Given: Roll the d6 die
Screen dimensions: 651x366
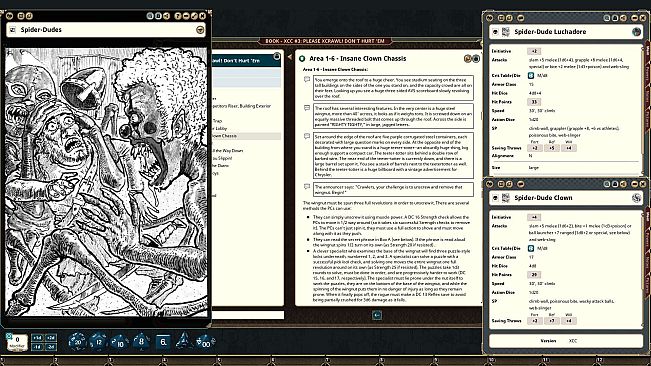Looking at the screenshot, I should (x=163, y=342).
